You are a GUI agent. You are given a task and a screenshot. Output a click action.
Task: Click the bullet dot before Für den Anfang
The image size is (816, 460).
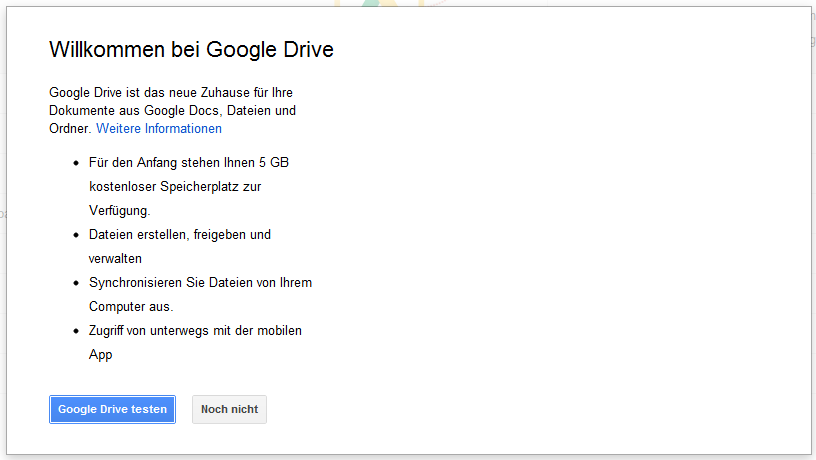pyautogui.click(x=76, y=163)
